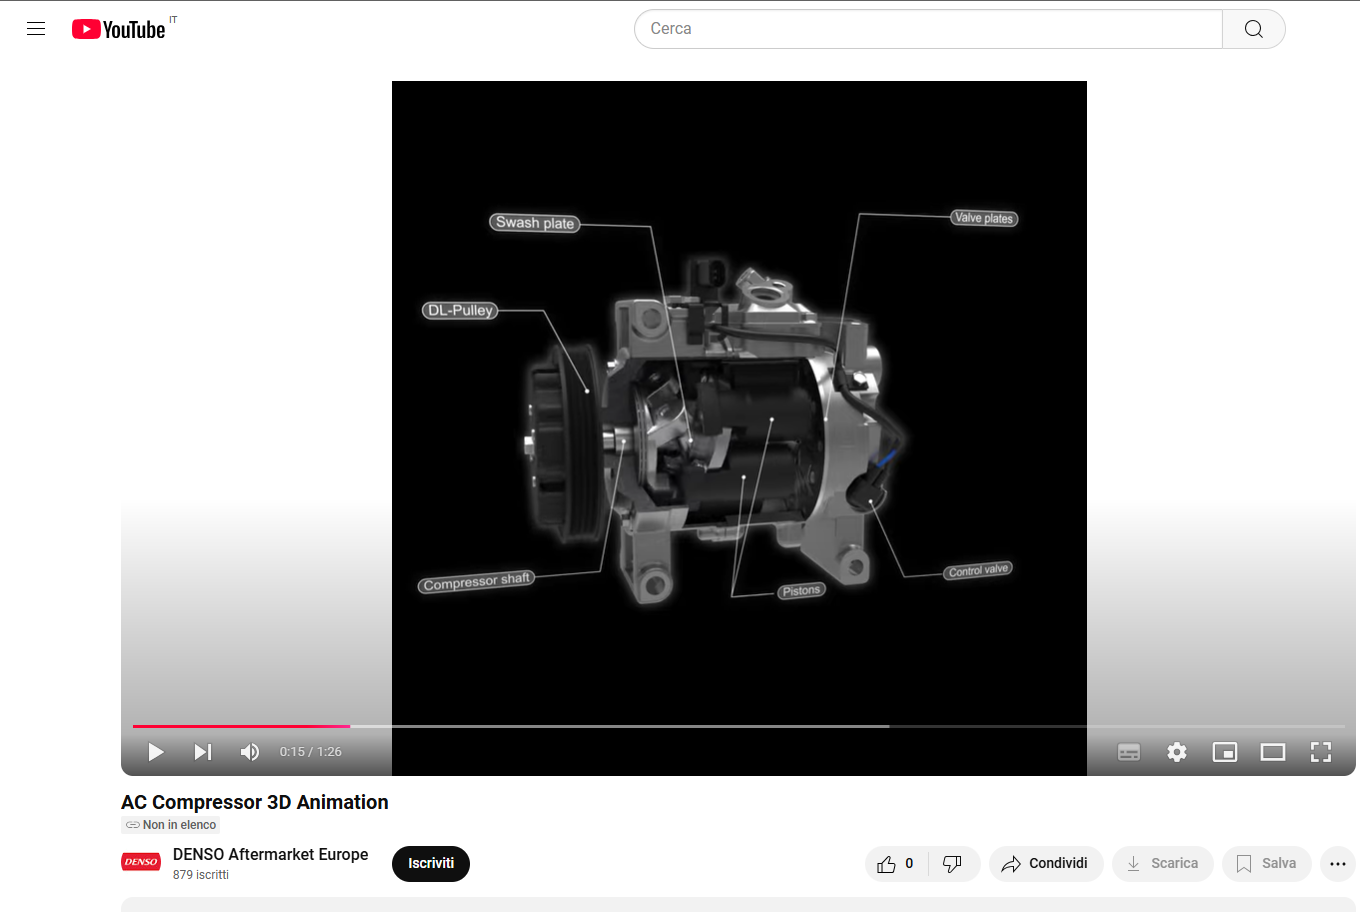This screenshot has width=1360, height=912.
Task: Enter fullscreen mode
Action: point(1321,752)
